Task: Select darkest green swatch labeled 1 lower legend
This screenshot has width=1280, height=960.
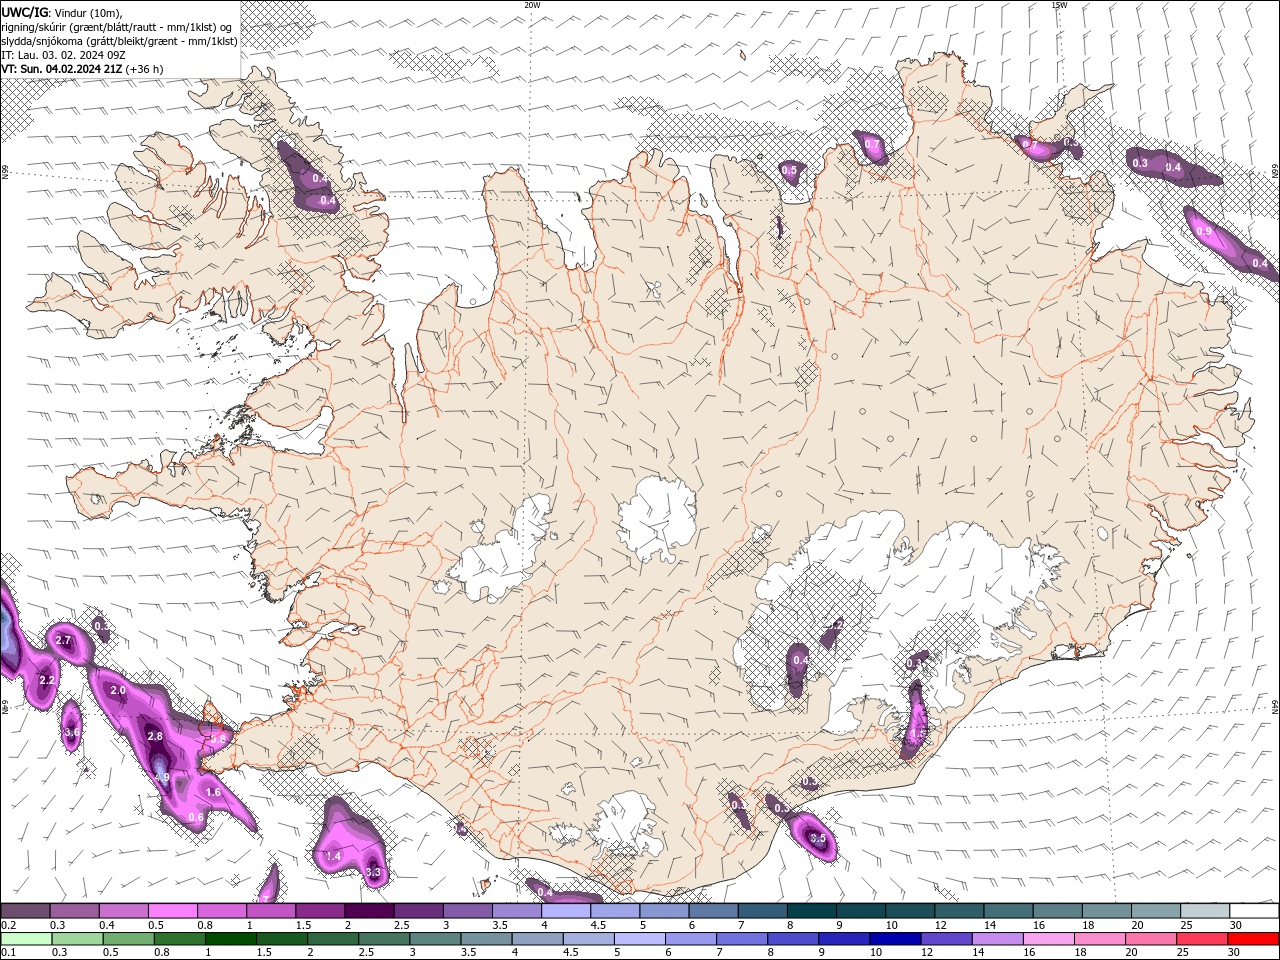Action: 230,939
